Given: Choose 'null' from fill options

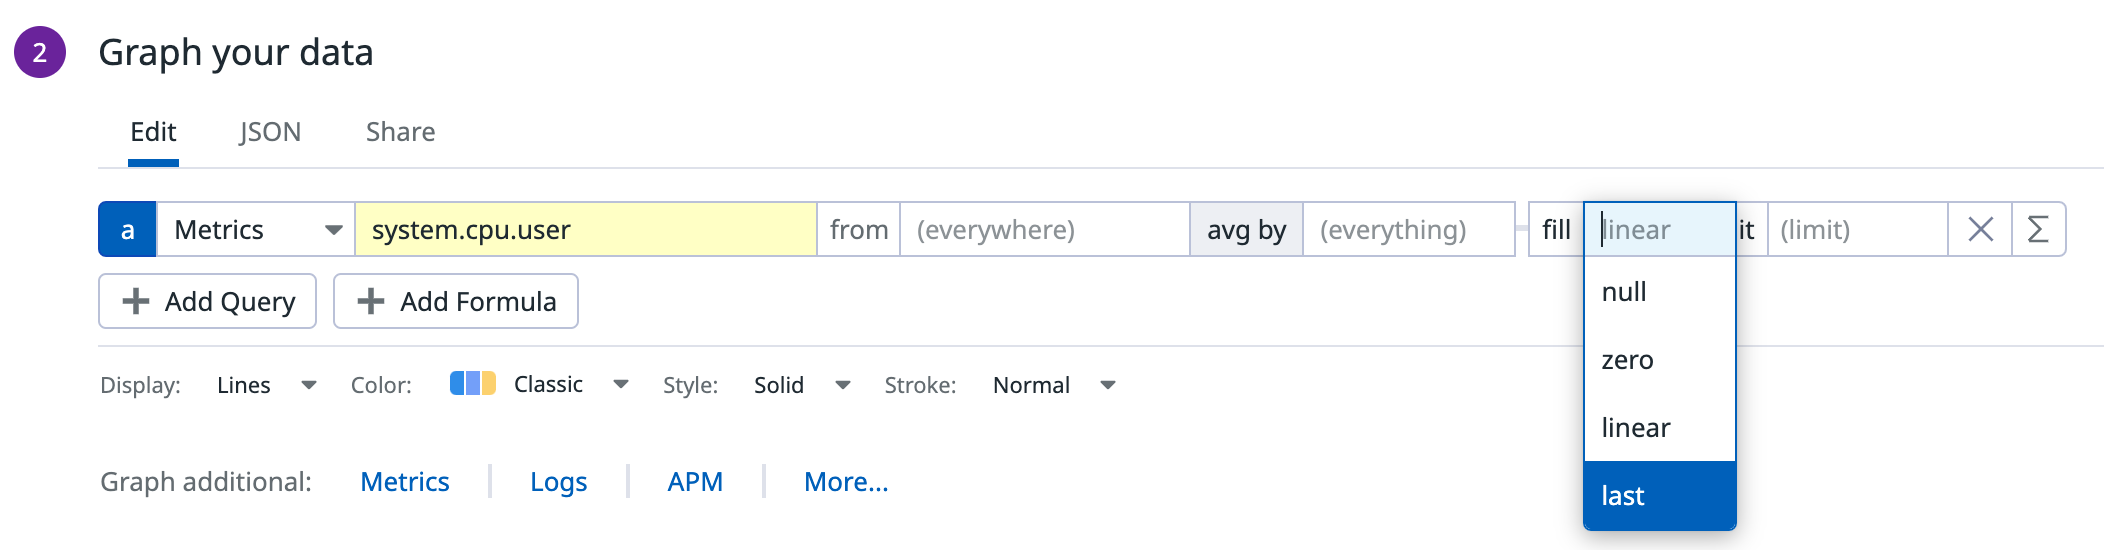Looking at the screenshot, I should click(x=1658, y=292).
